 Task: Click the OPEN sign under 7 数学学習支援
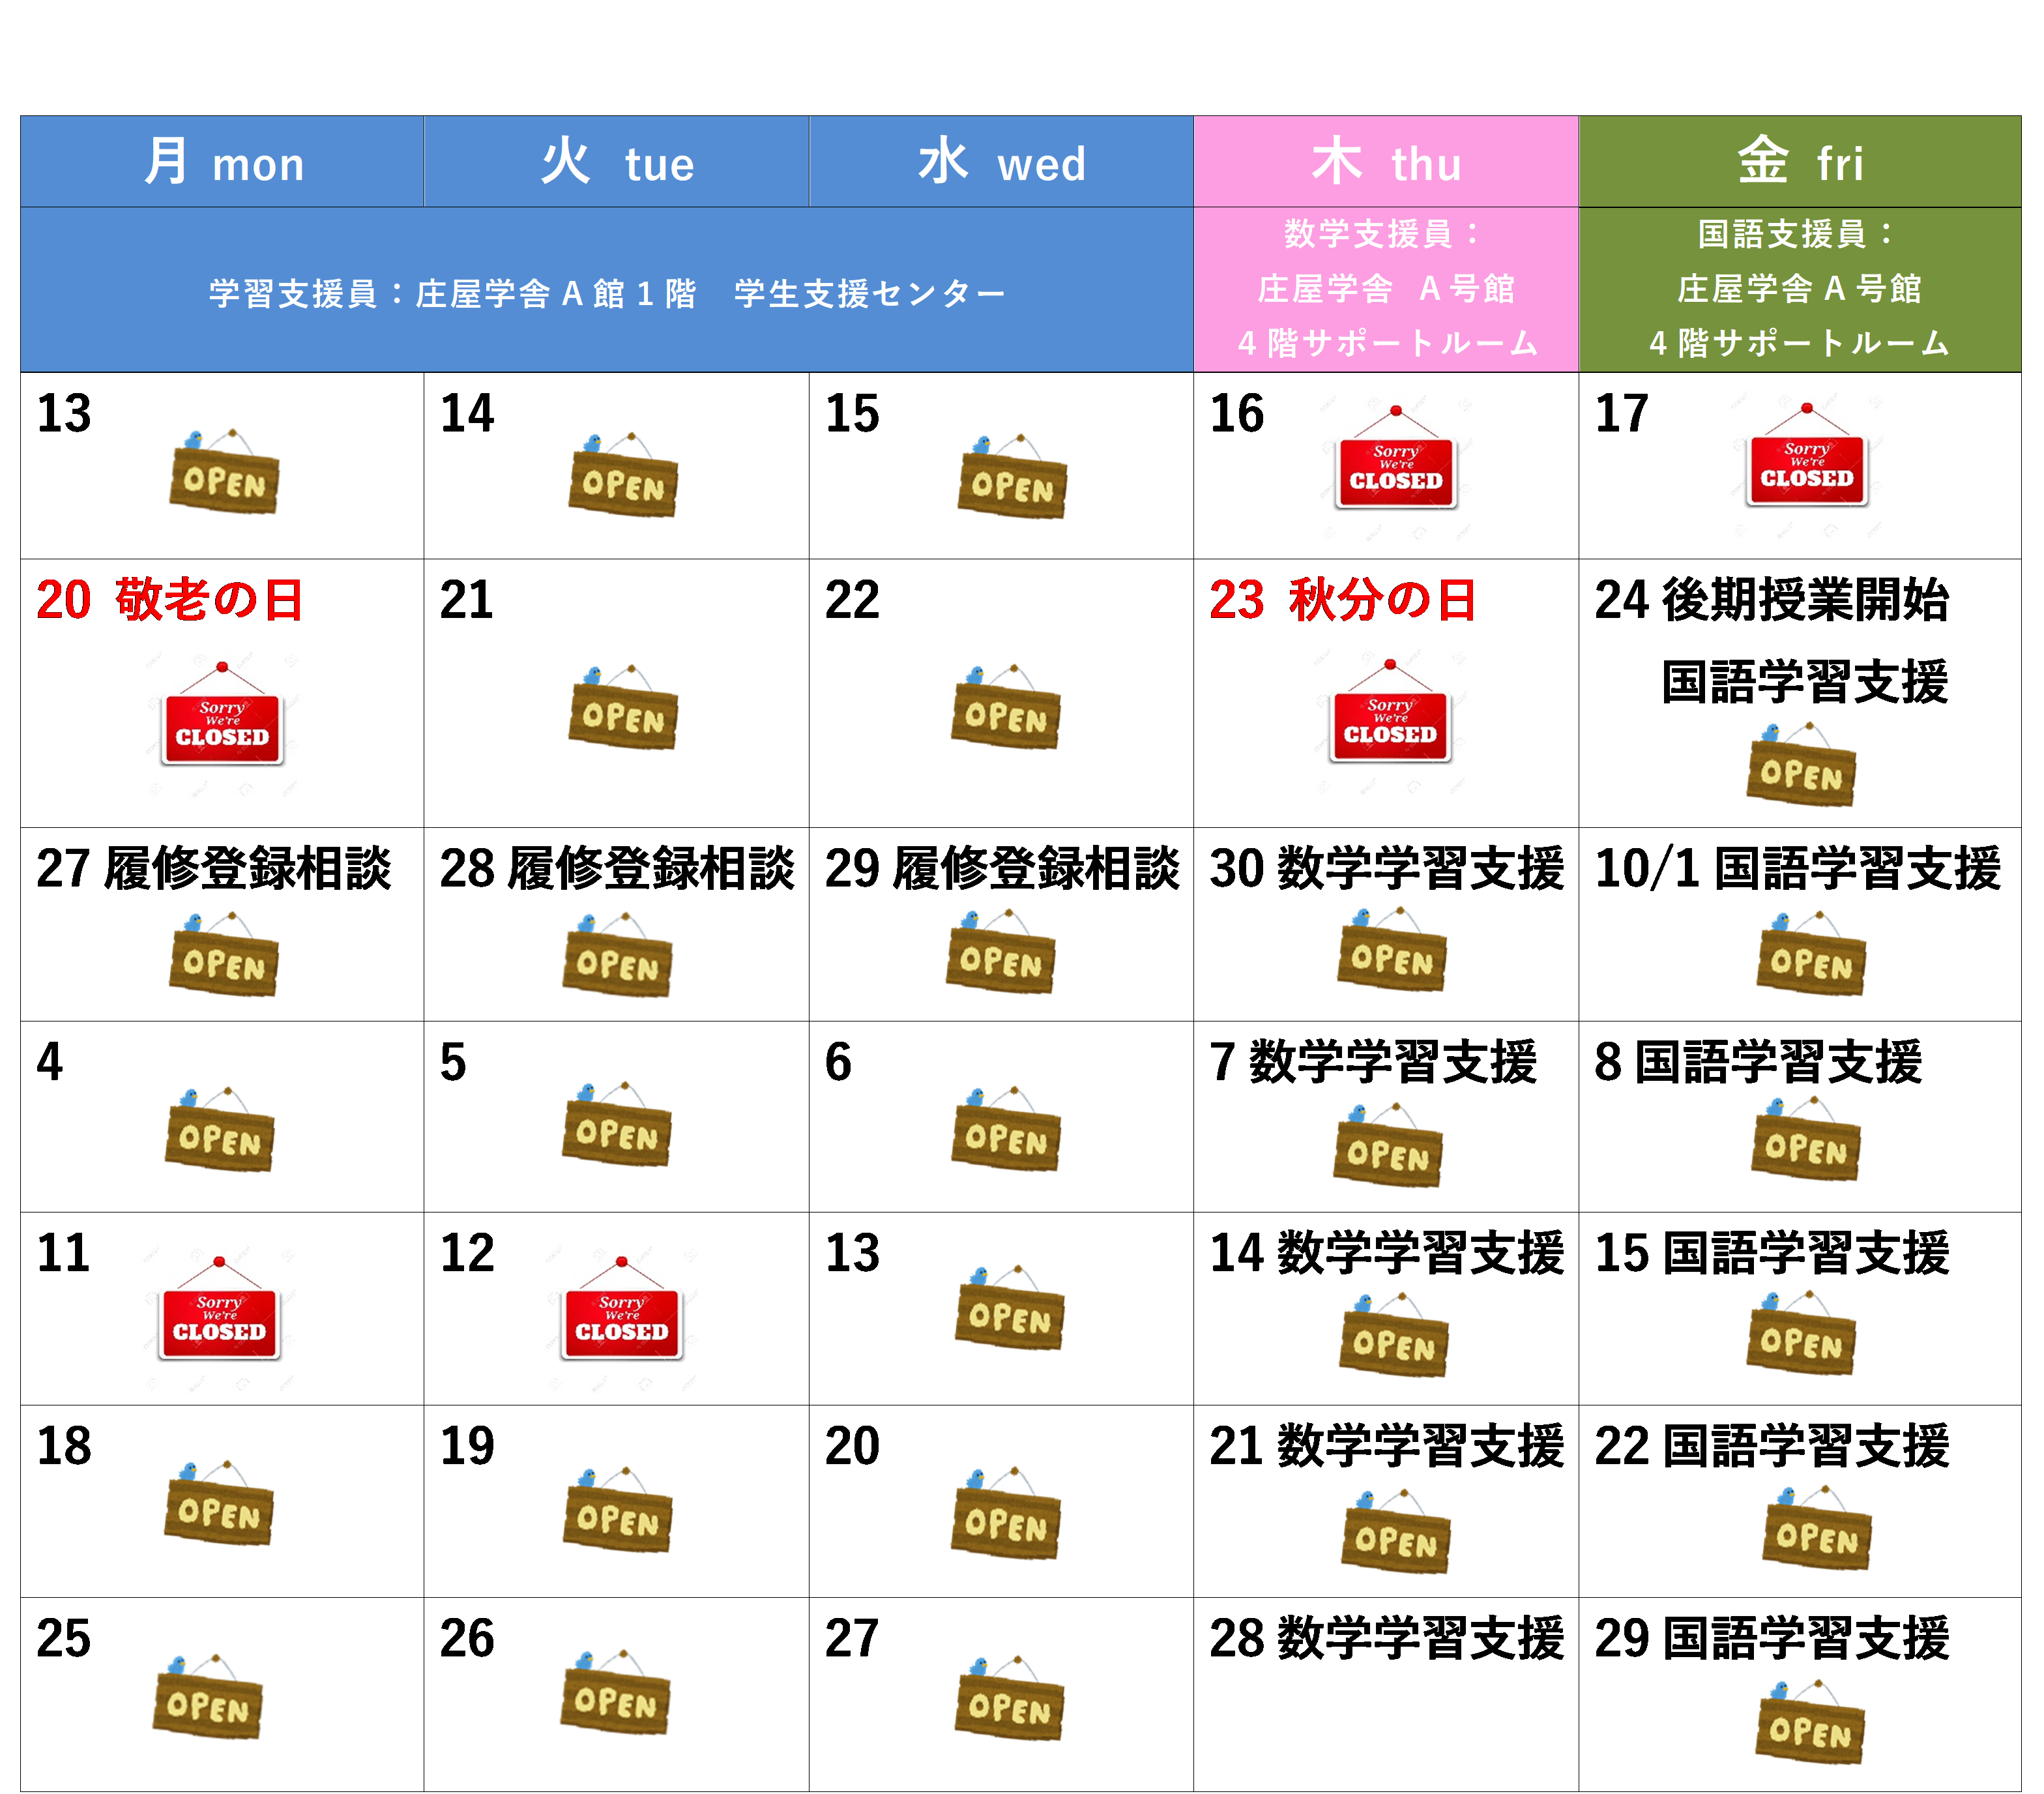point(1388,1144)
